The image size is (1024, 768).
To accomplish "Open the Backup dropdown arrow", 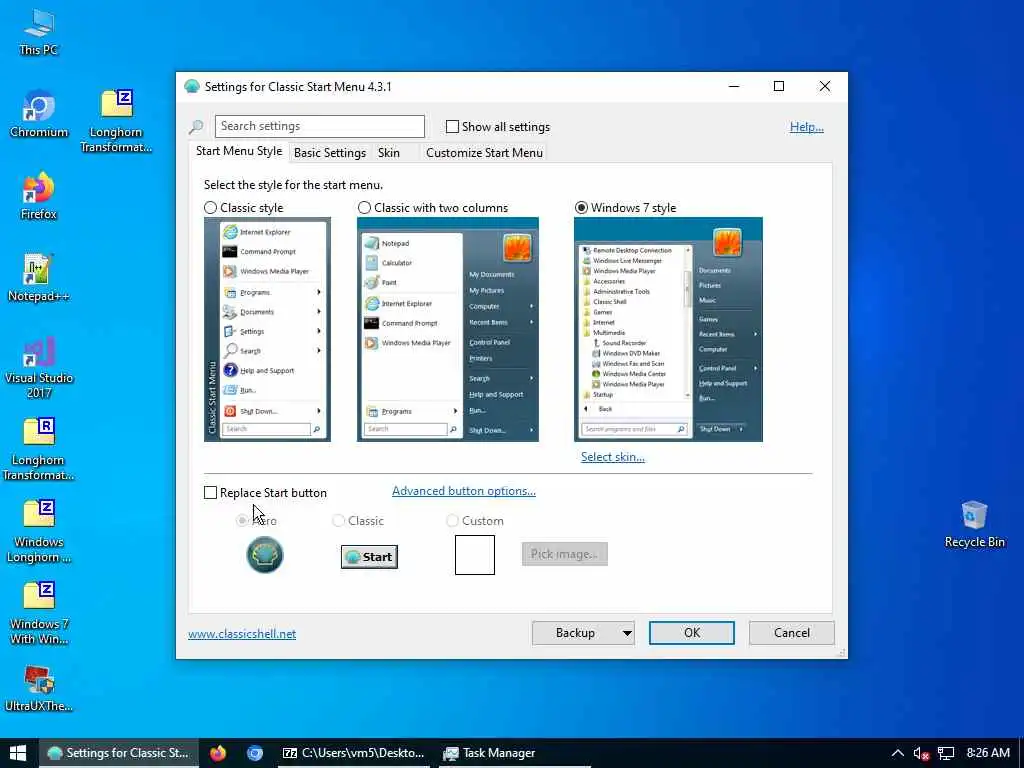I will [x=627, y=633].
